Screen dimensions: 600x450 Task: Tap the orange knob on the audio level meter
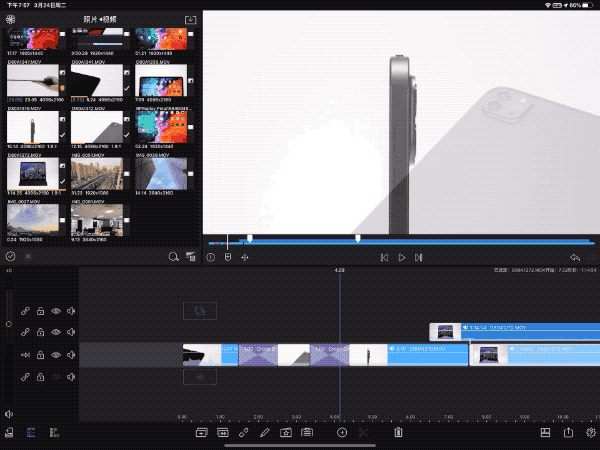point(8,324)
